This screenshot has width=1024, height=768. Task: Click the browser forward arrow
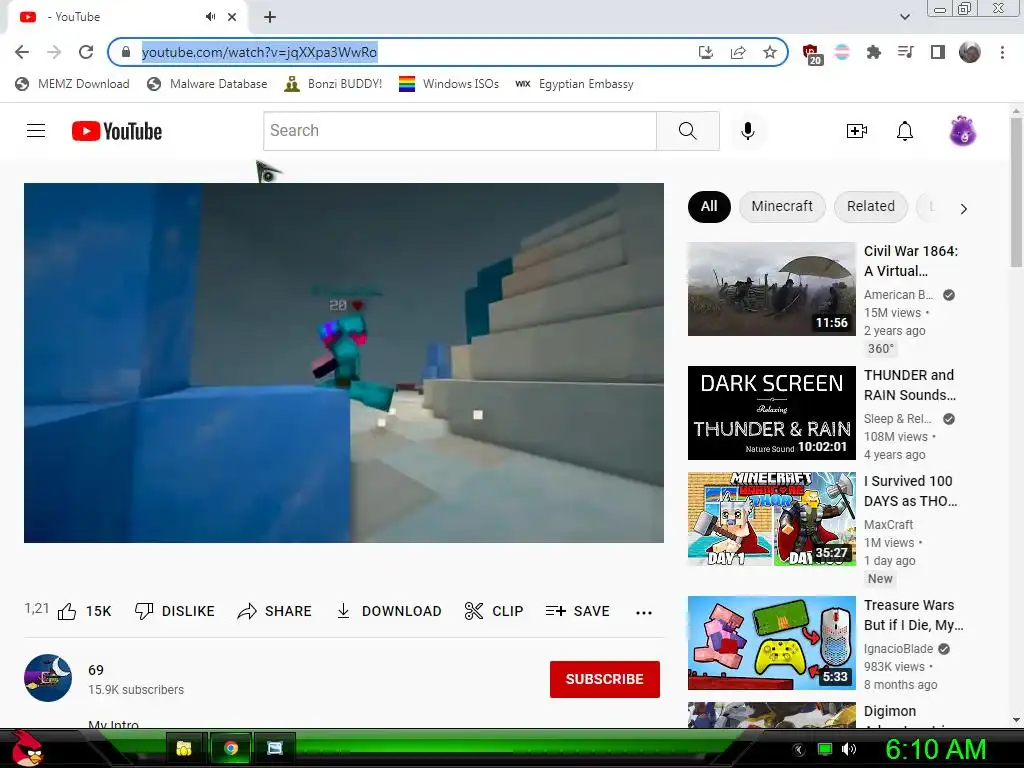54,52
